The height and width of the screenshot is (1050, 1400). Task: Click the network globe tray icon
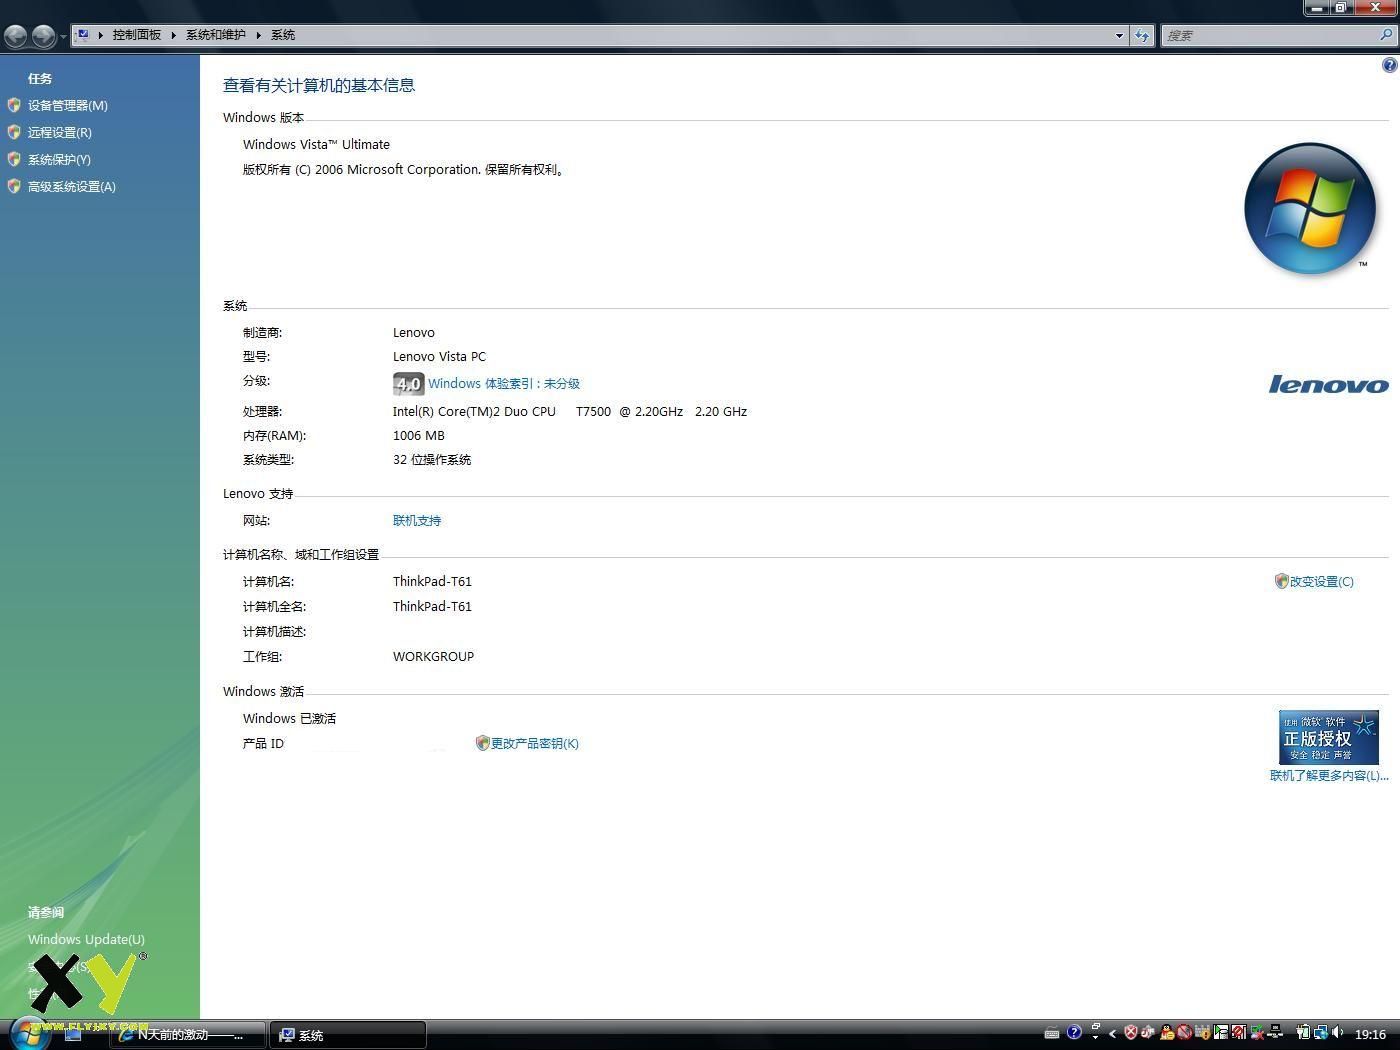point(1321,1033)
